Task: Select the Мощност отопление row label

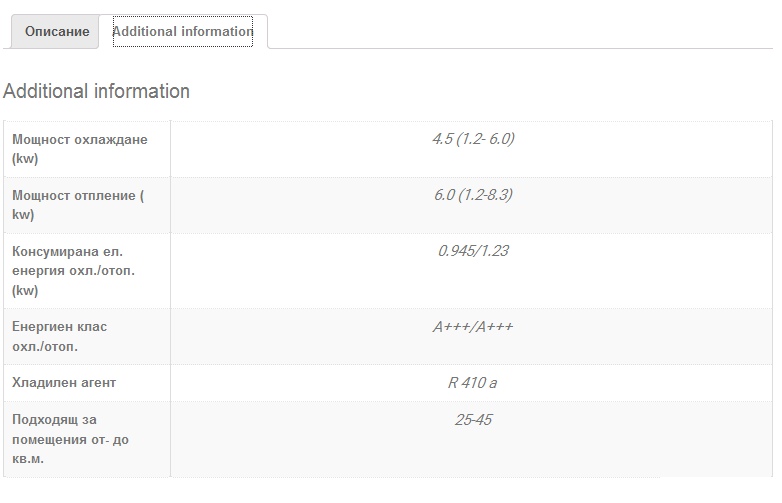Action: click(x=78, y=196)
